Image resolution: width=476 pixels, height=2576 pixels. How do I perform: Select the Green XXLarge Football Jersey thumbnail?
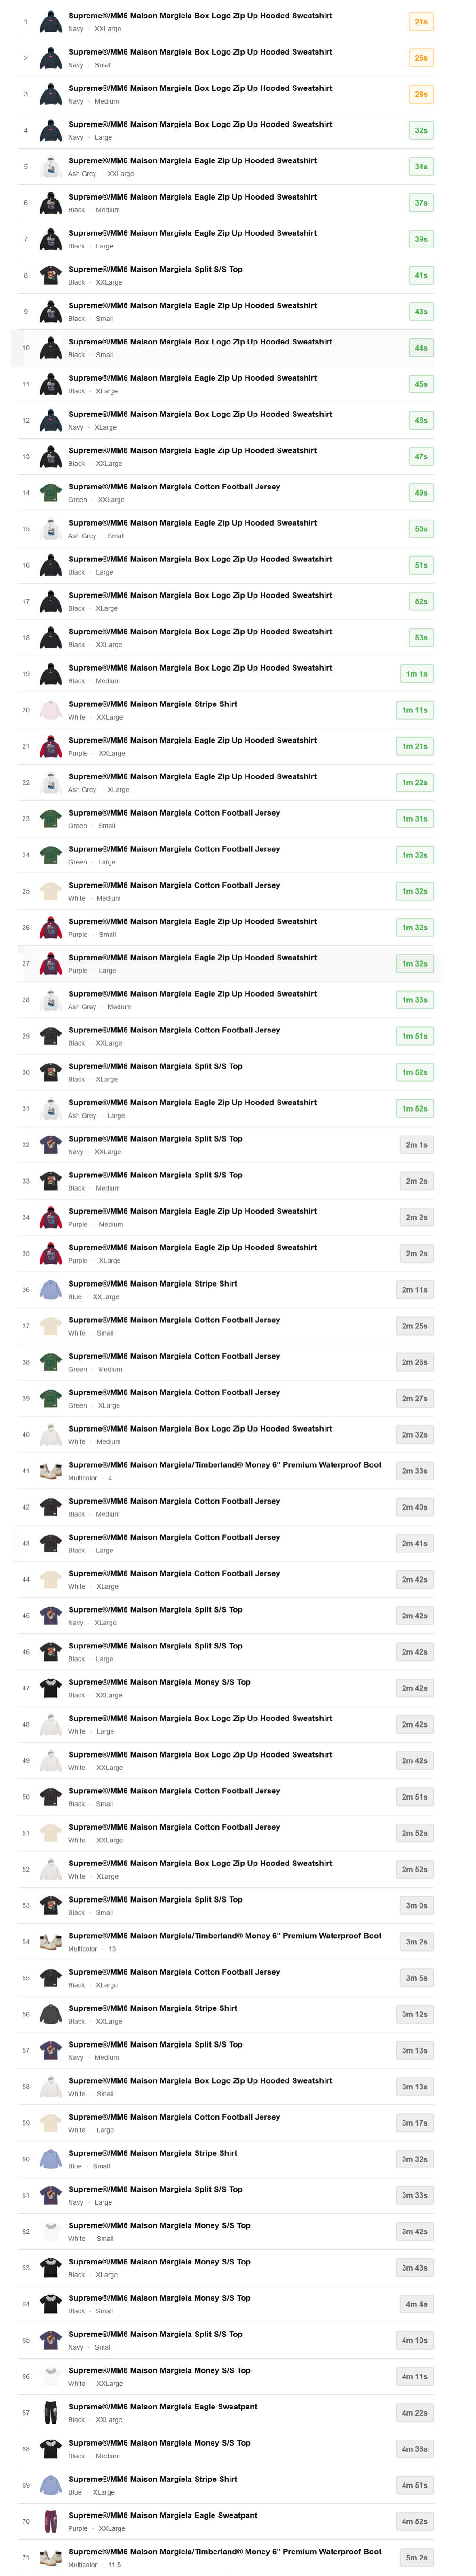pyautogui.click(x=50, y=493)
